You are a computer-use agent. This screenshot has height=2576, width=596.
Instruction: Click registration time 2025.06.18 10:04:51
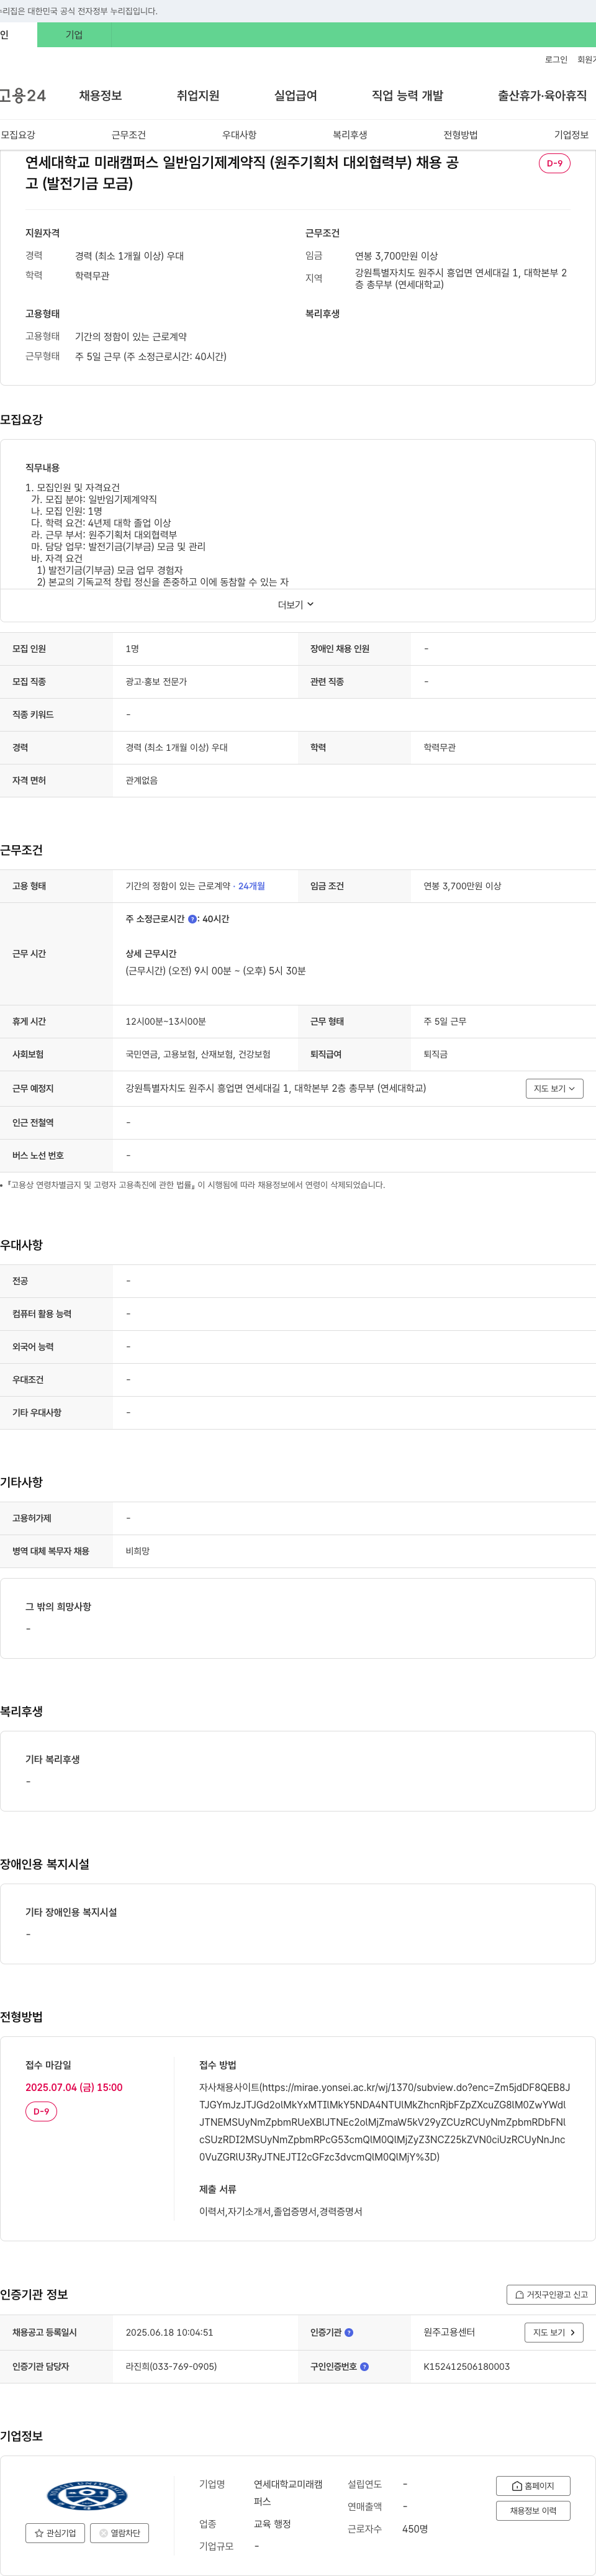pos(169,2332)
